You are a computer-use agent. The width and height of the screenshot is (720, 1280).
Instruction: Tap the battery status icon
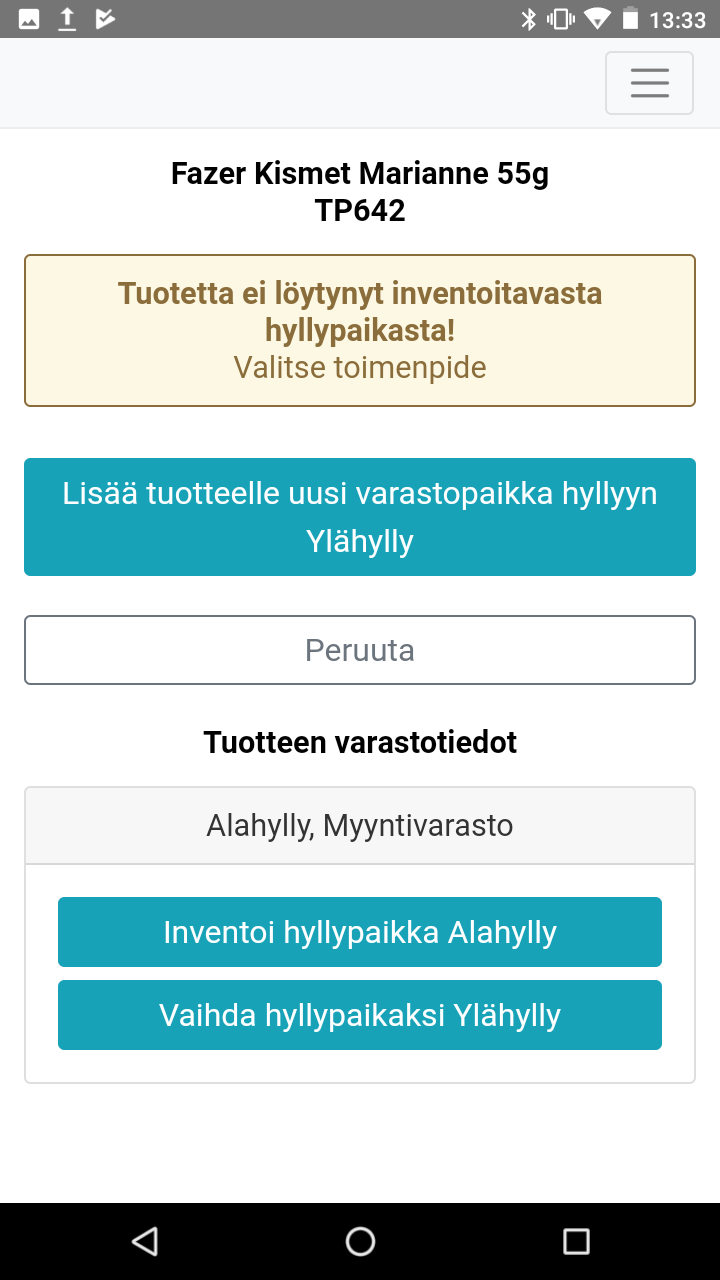tap(630, 19)
